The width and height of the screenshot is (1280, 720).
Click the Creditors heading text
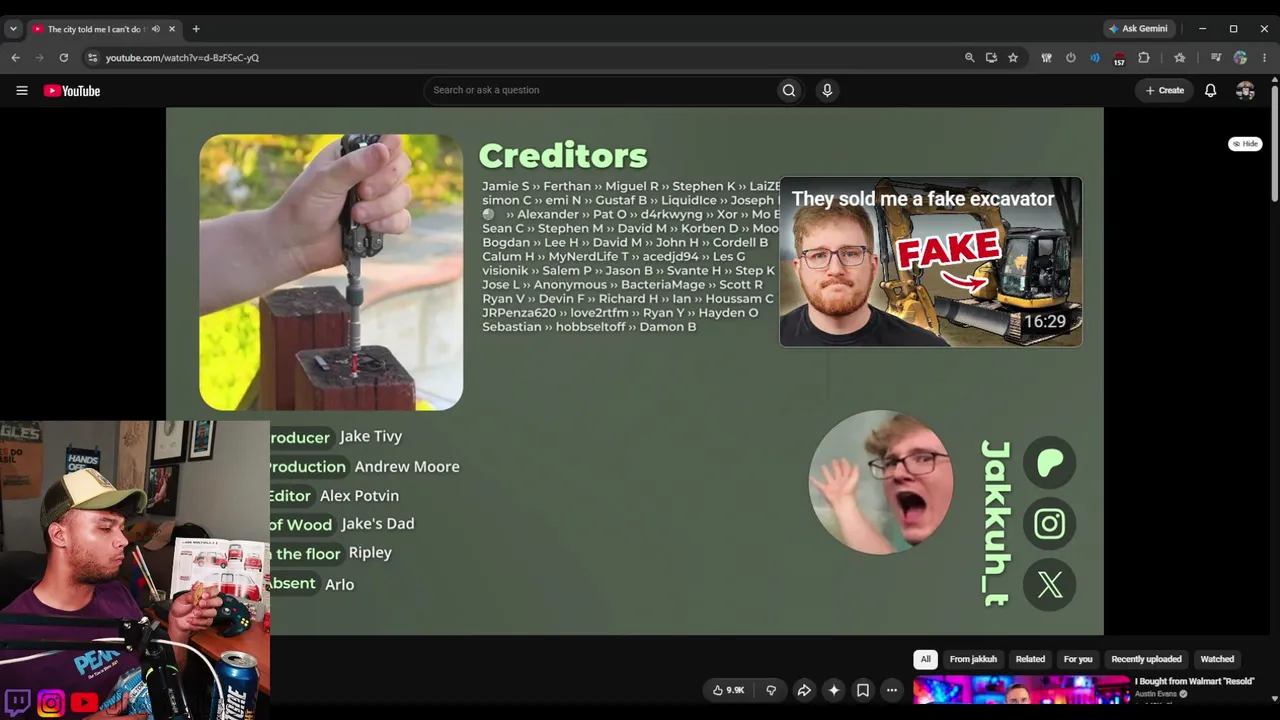click(563, 156)
